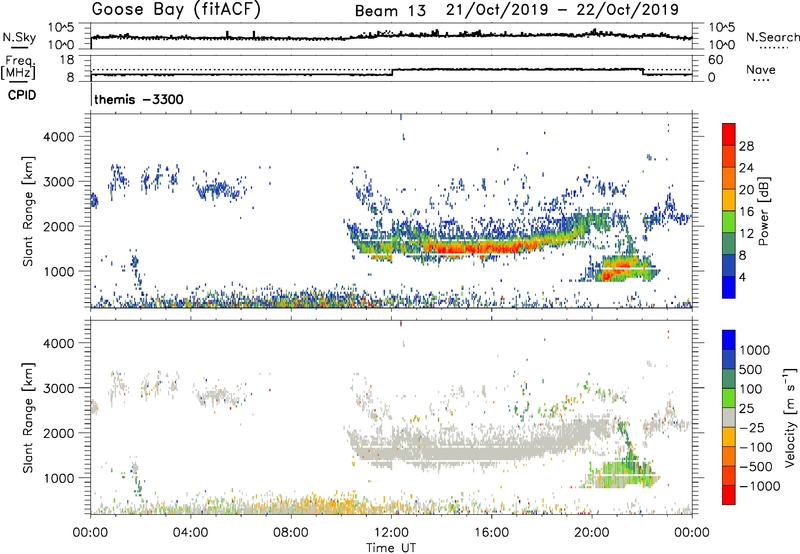Click the yellow segment of the Power color bar

[x=729, y=200]
